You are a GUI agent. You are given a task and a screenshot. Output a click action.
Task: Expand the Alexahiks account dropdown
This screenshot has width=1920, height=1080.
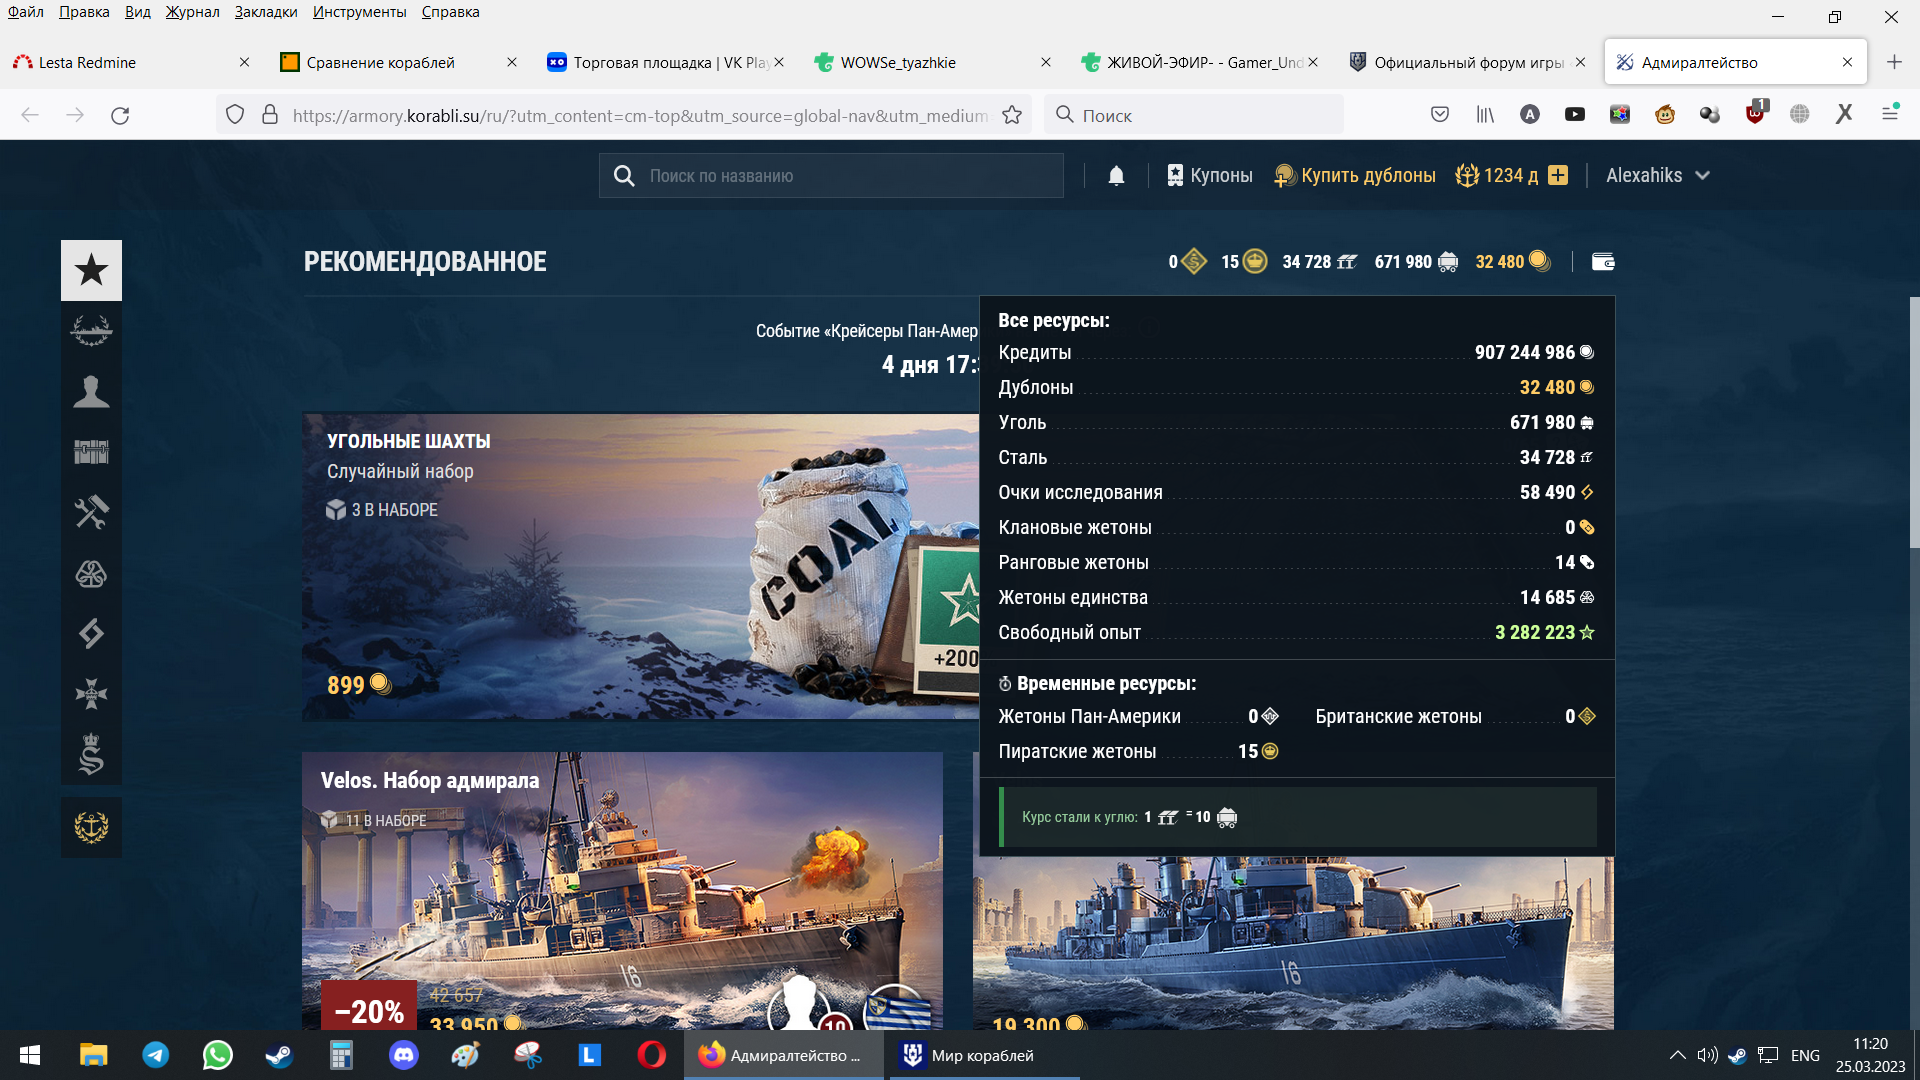tap(1658, 176)
